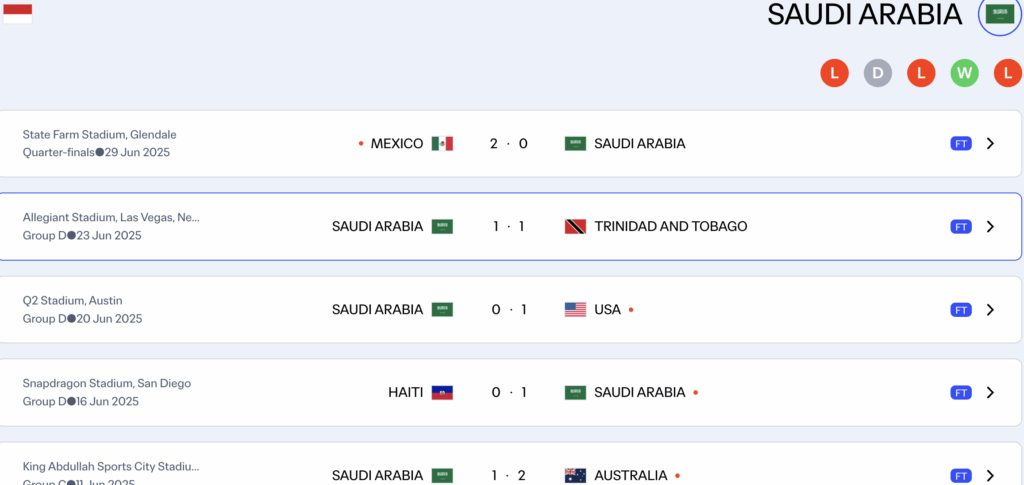Click the Saudi flag in Mexico match row
Viewport: 1024px width, 485px height.
point(575,144)
